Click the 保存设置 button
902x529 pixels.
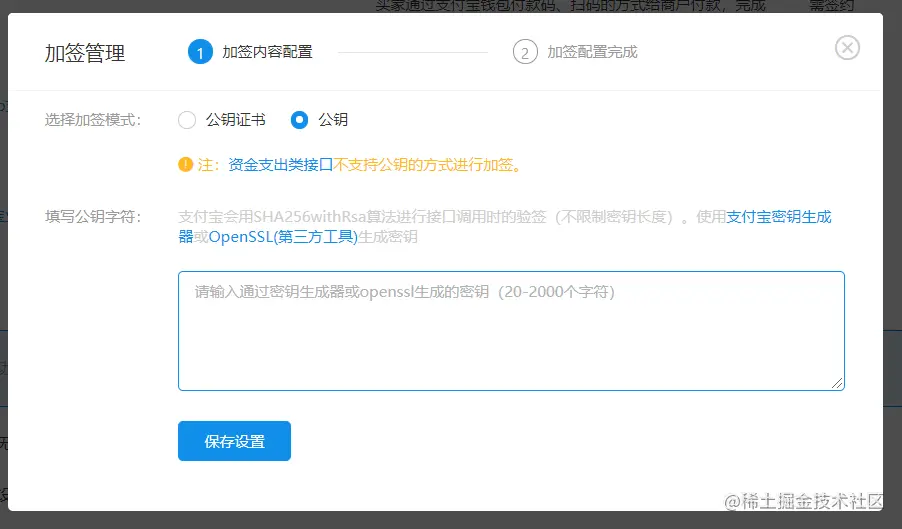pos(234,441)
